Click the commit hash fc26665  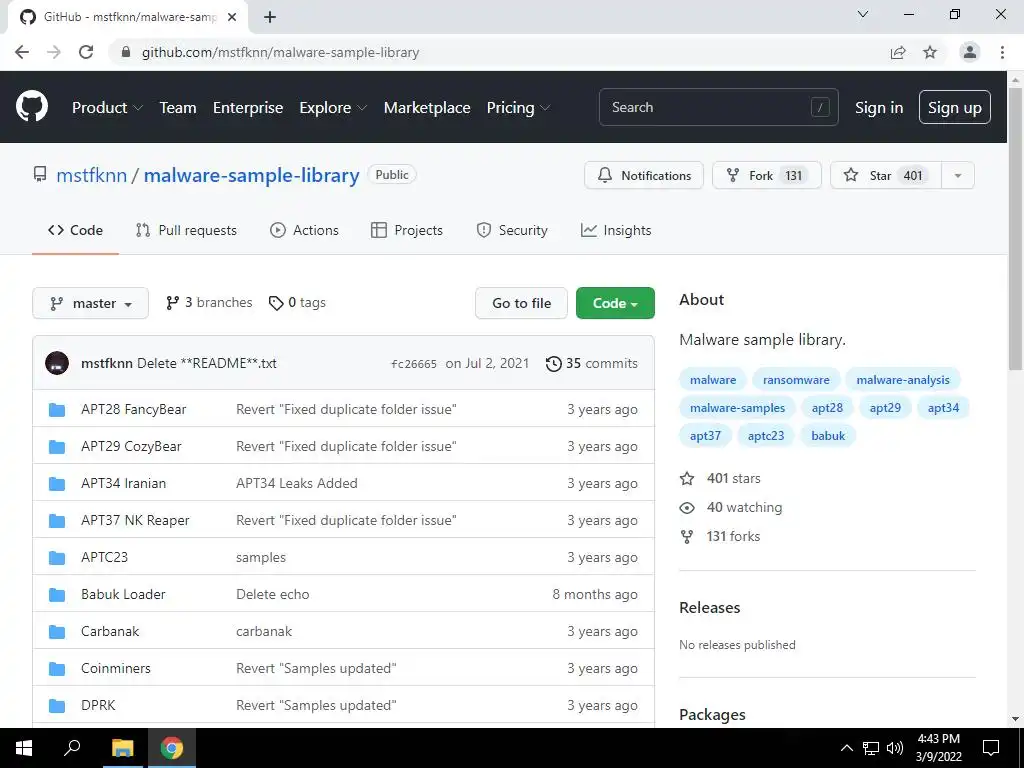pyautogui.click(x=413, y=364)
